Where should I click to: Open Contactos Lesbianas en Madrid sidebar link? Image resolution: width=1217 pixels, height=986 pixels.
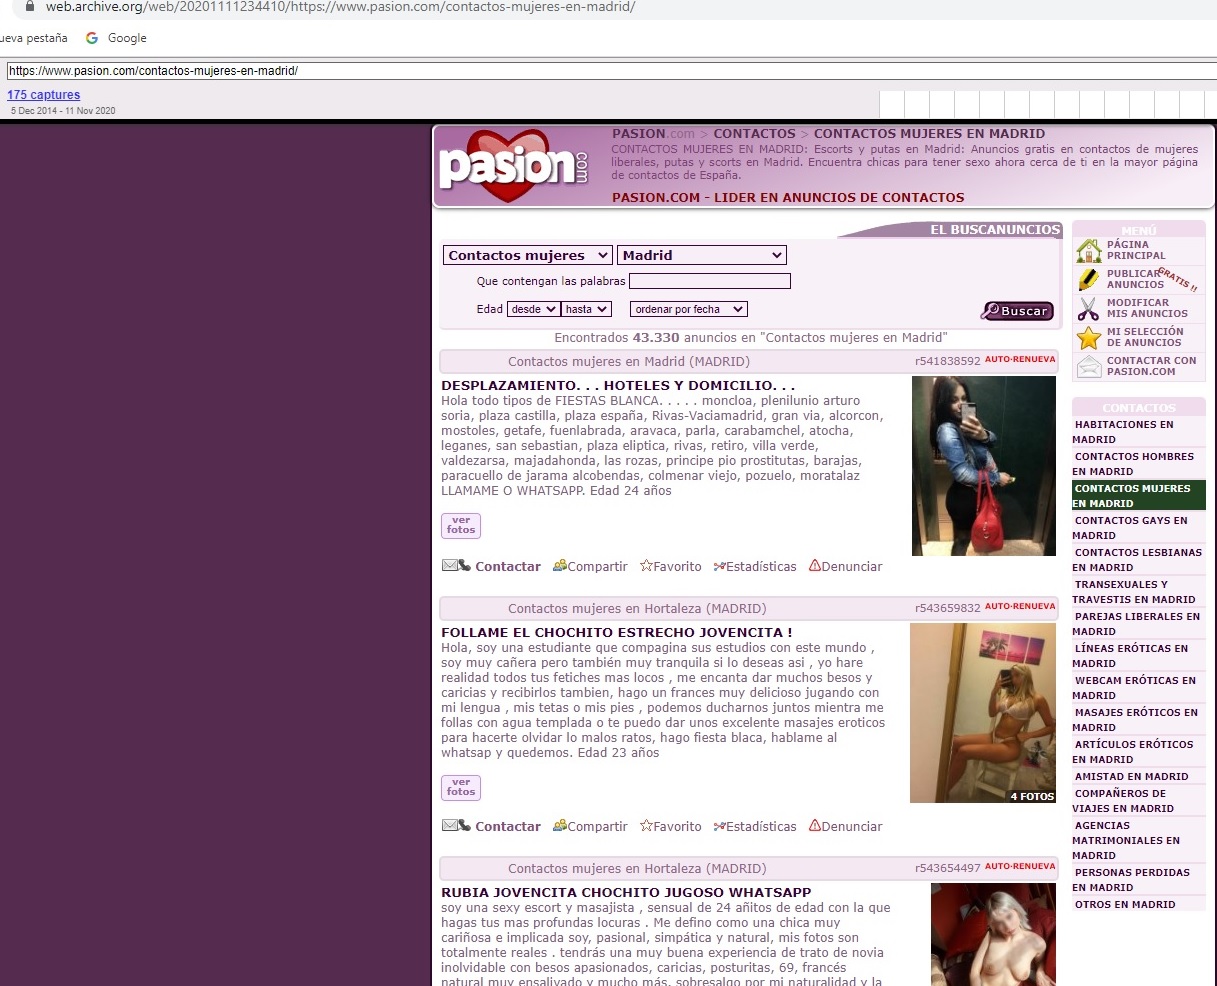click(1138, 560)
